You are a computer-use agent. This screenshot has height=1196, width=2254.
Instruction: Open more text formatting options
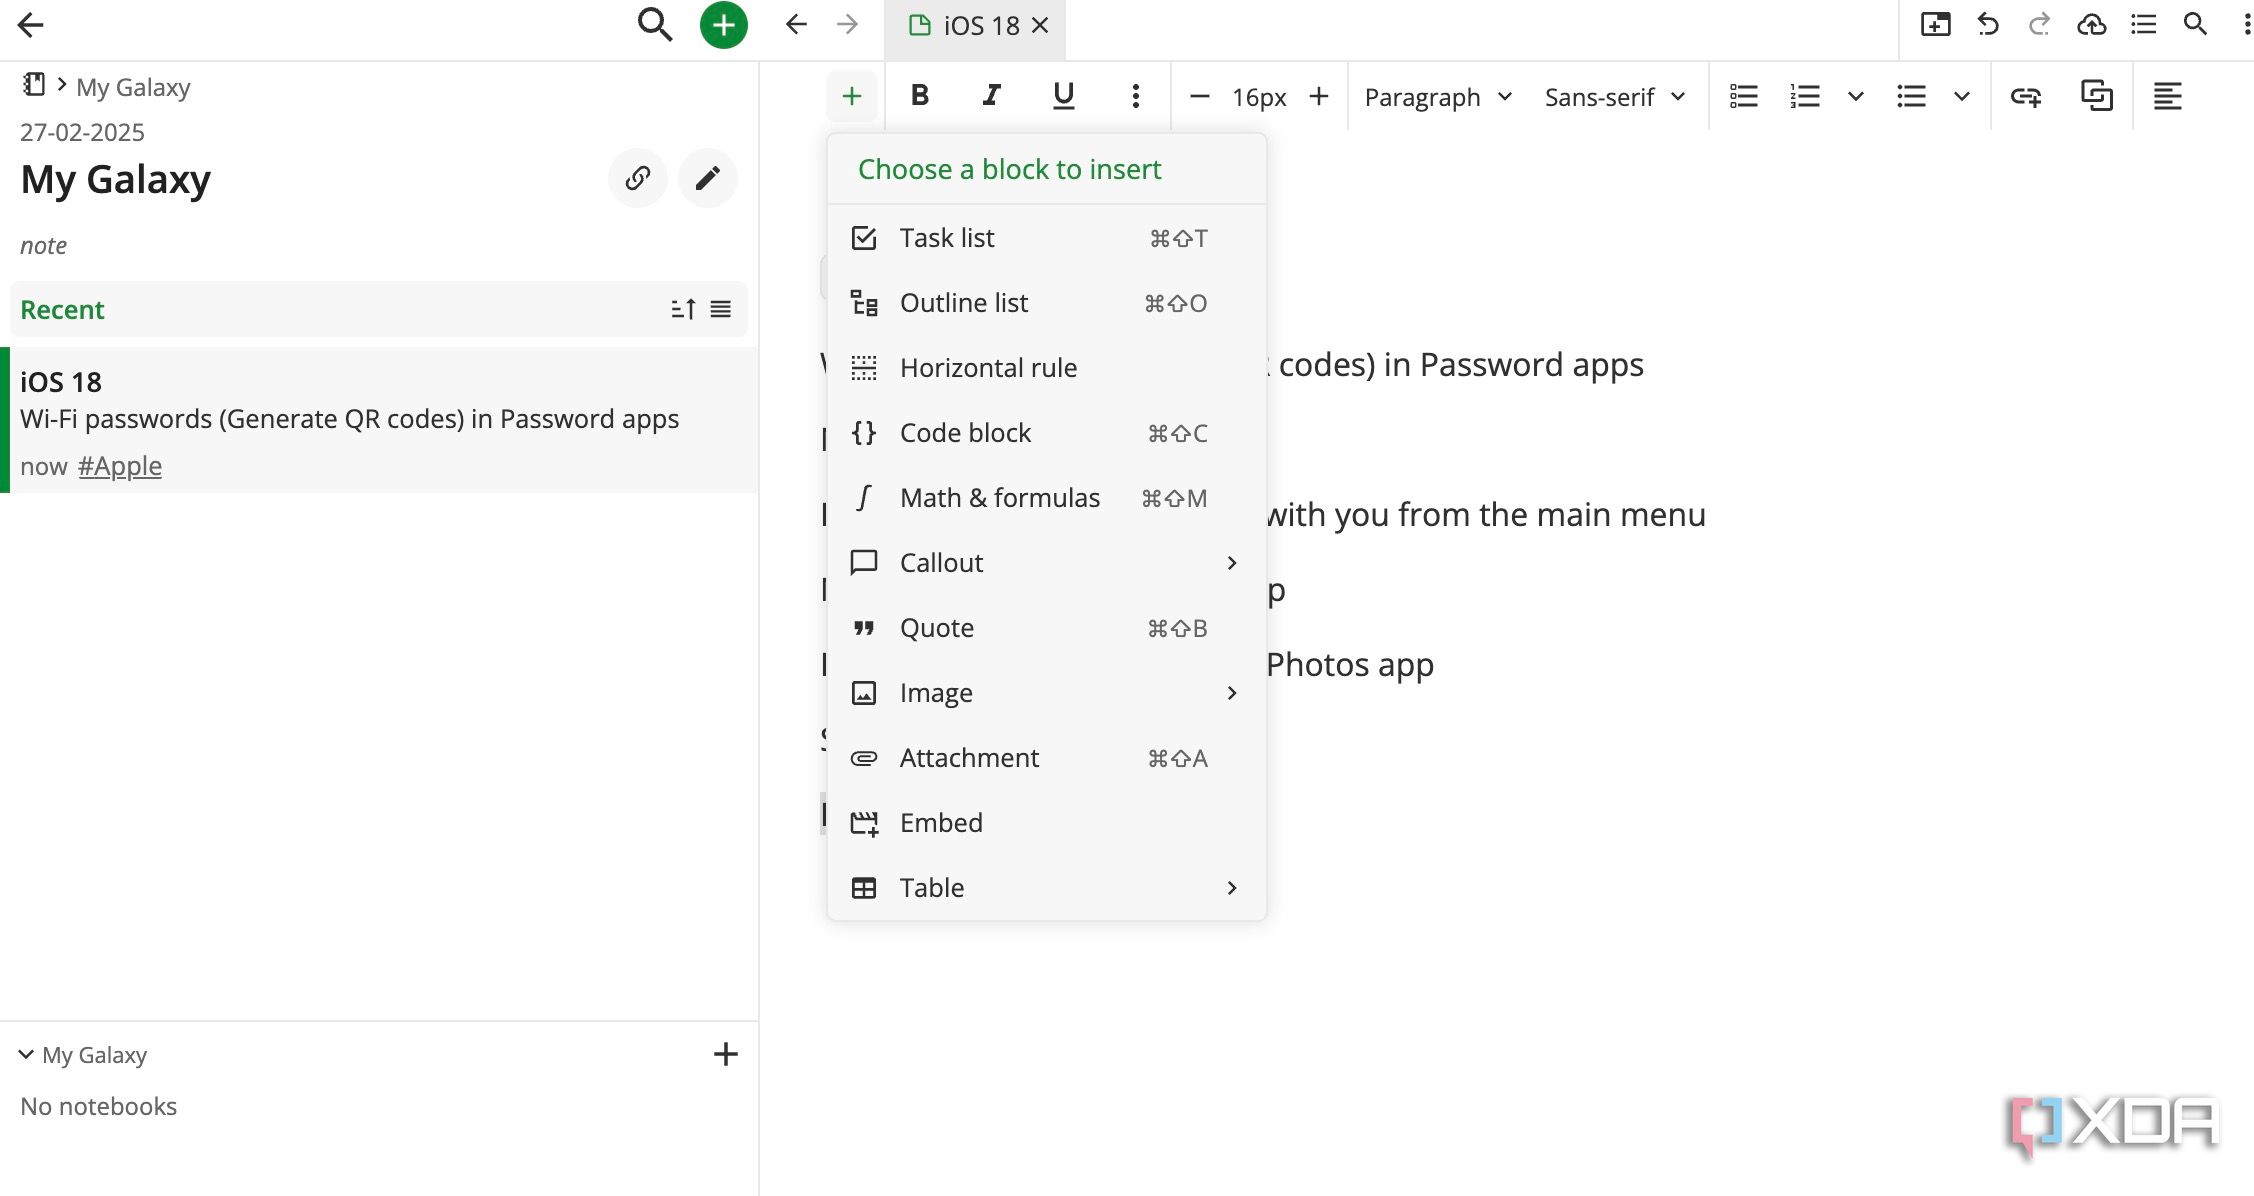[1135, 96]
